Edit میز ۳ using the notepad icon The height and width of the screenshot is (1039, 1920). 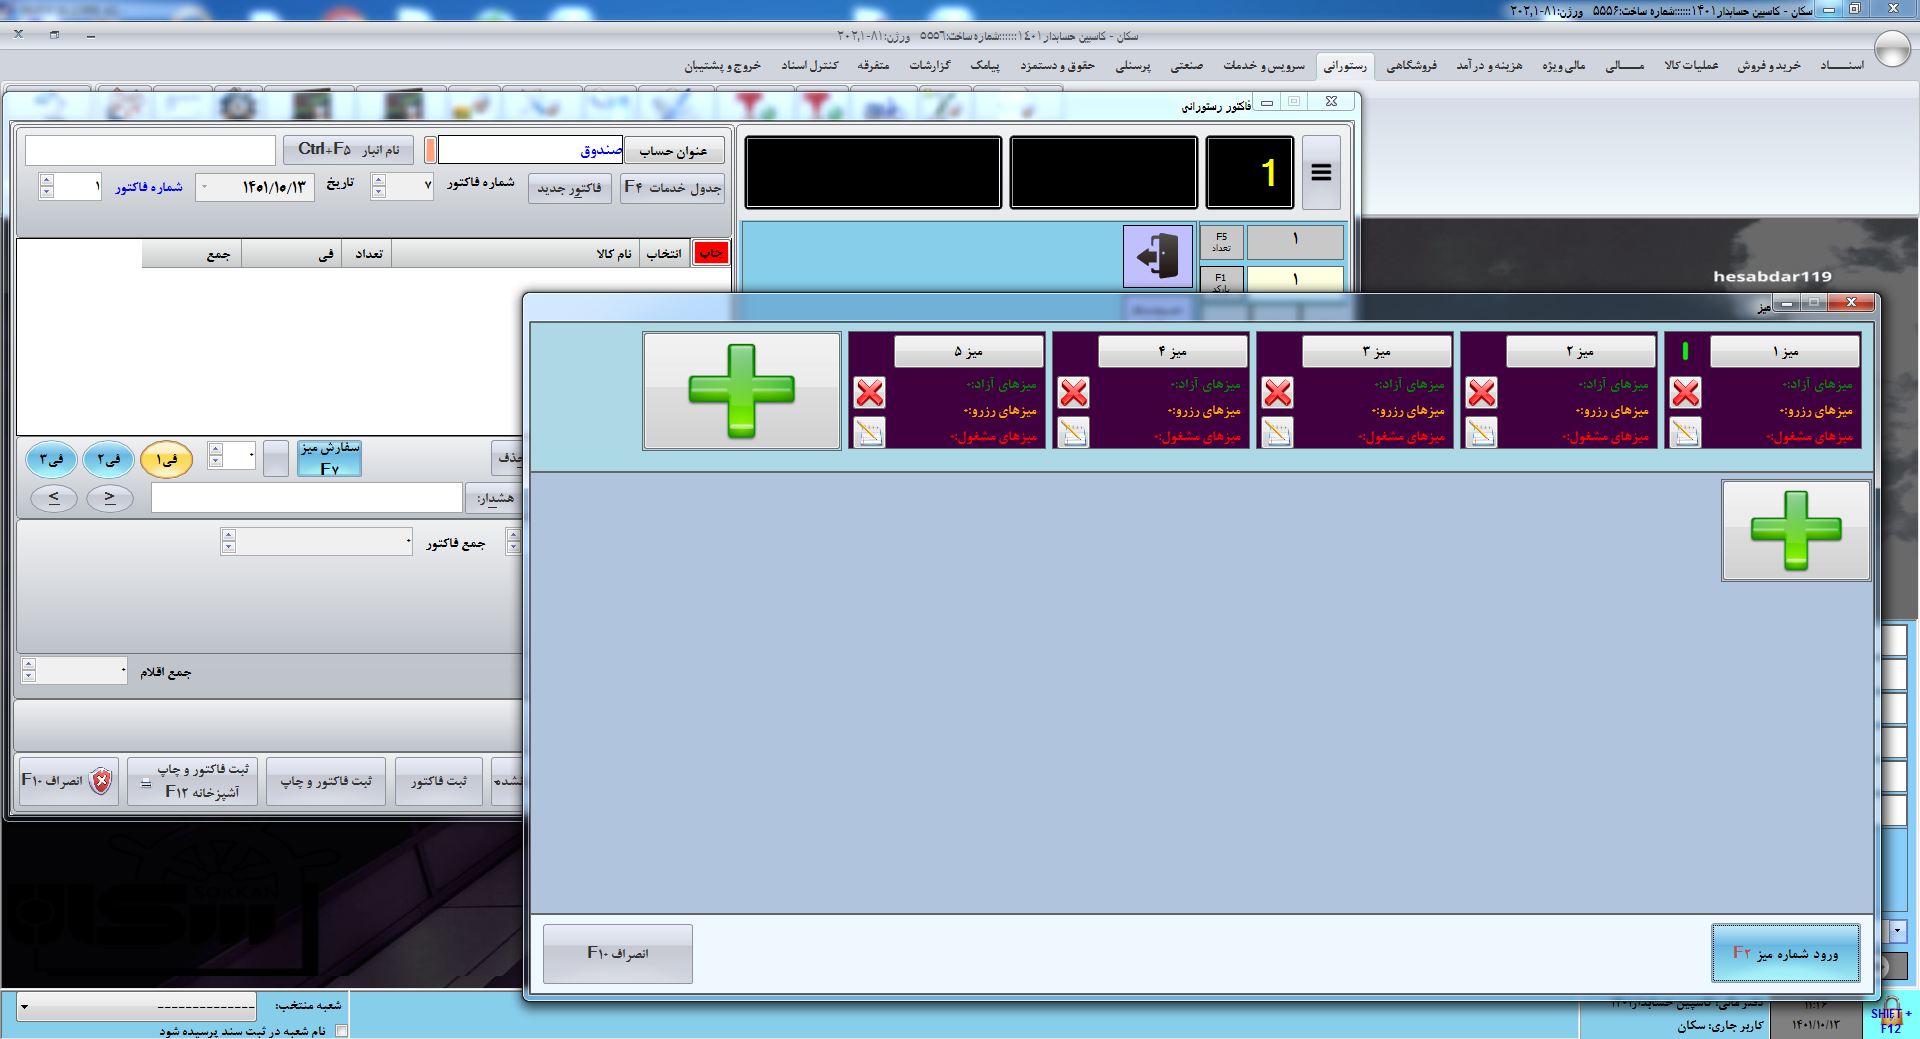pos(1278,432)
